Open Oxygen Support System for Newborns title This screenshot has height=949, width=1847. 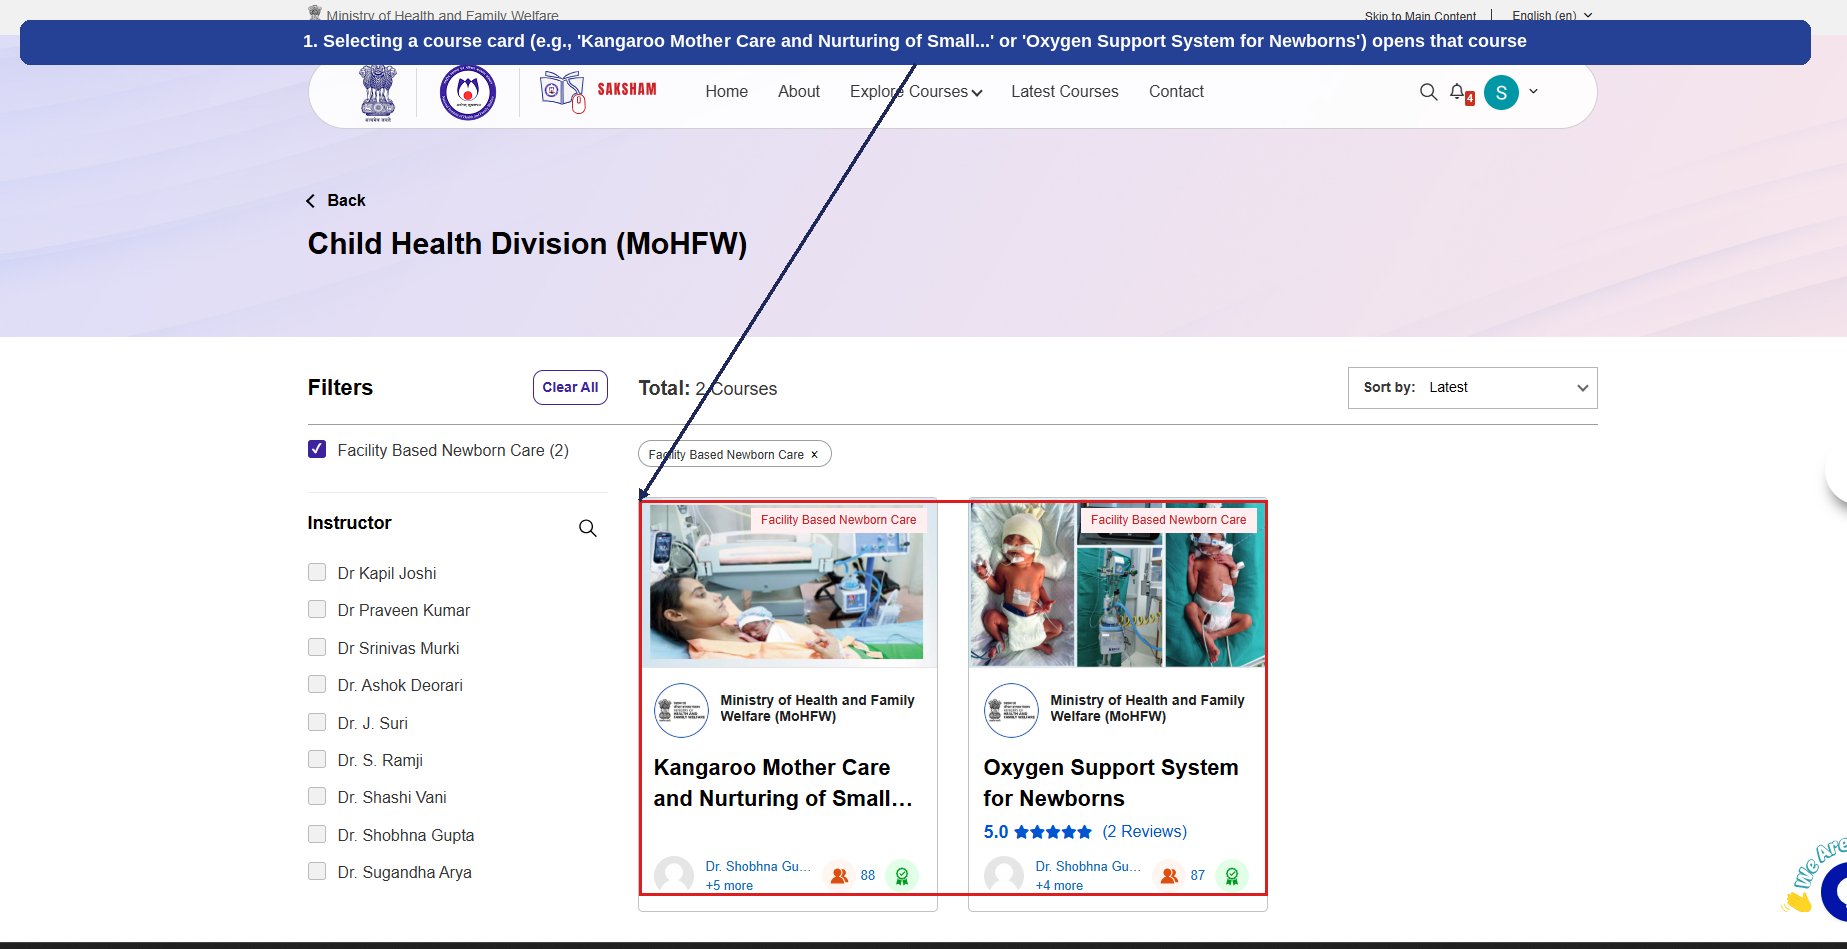[x=1111, y=783]
